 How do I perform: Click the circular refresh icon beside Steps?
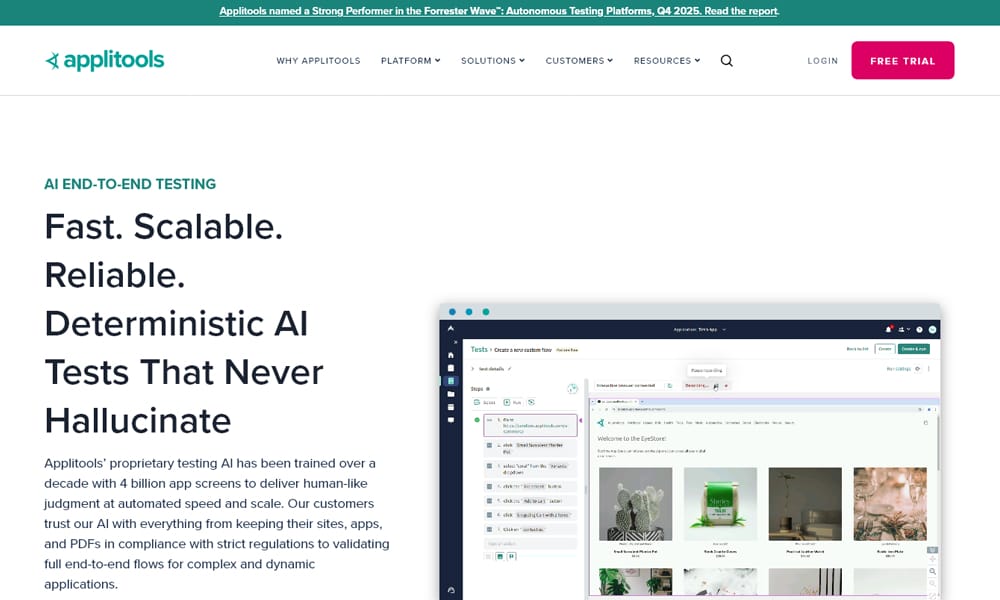point(573,388)
